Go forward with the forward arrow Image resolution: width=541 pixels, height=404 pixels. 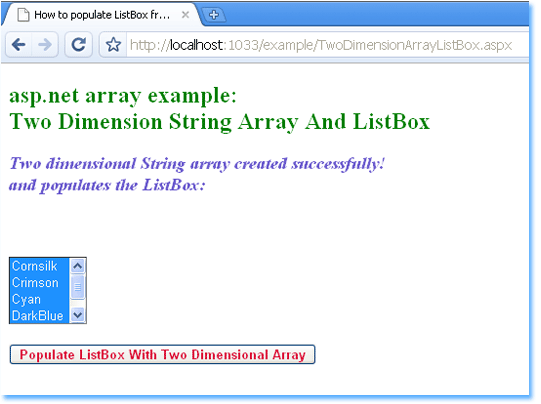tap(45, 45)
